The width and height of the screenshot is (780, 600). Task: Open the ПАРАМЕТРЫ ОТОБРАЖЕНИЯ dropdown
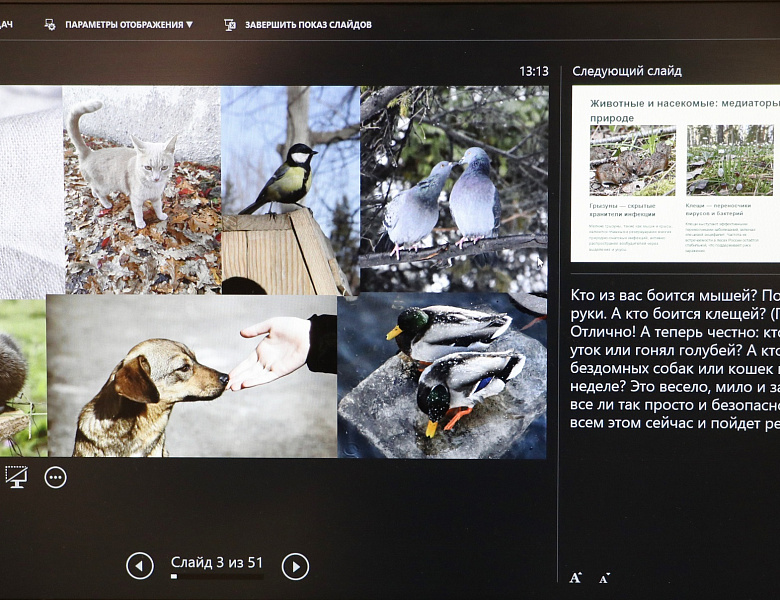click(x=129, y=24)
